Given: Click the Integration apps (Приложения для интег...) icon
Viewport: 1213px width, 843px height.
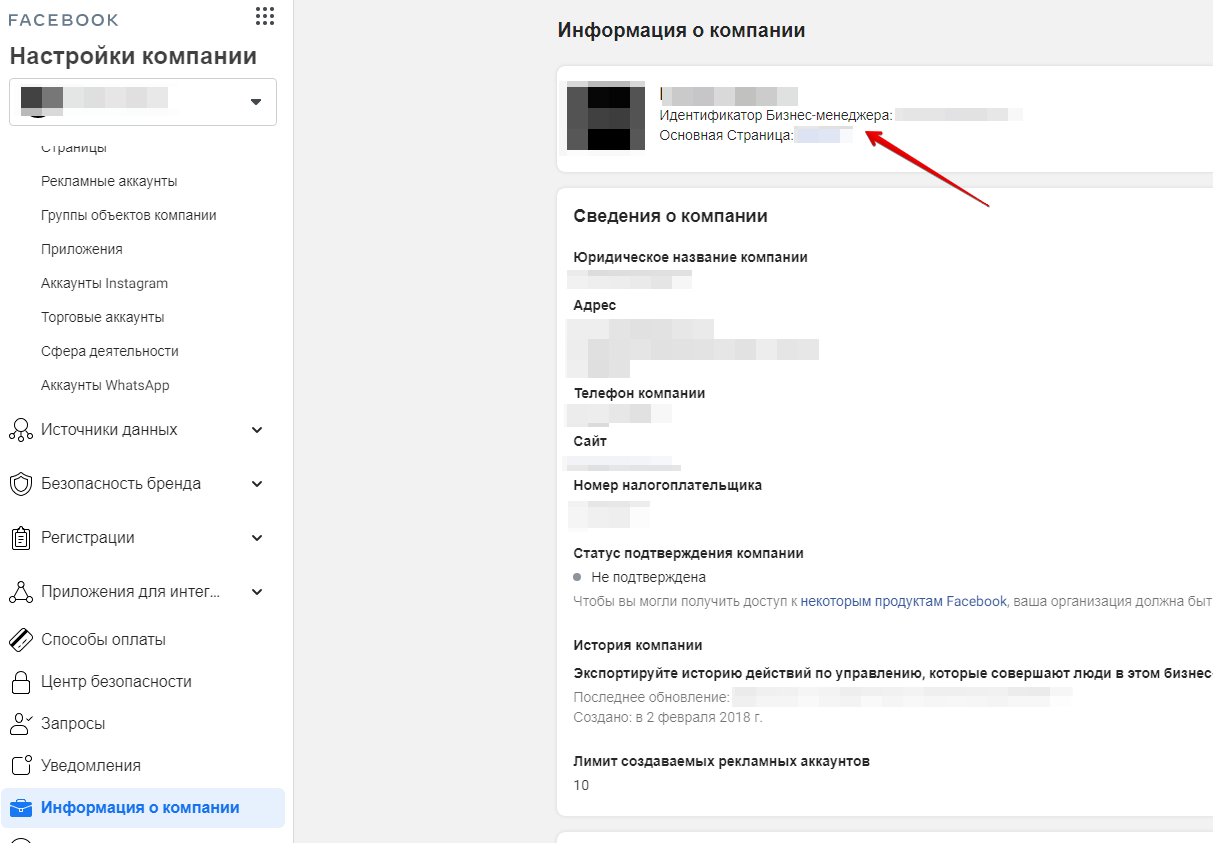Looking at the screenshot, I should (21, 592).
